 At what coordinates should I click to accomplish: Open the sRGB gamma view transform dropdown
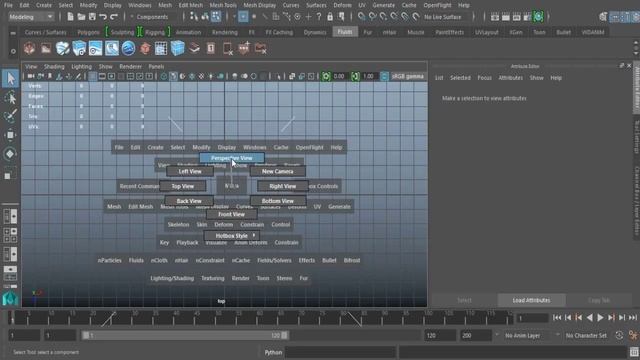point(407,76)
